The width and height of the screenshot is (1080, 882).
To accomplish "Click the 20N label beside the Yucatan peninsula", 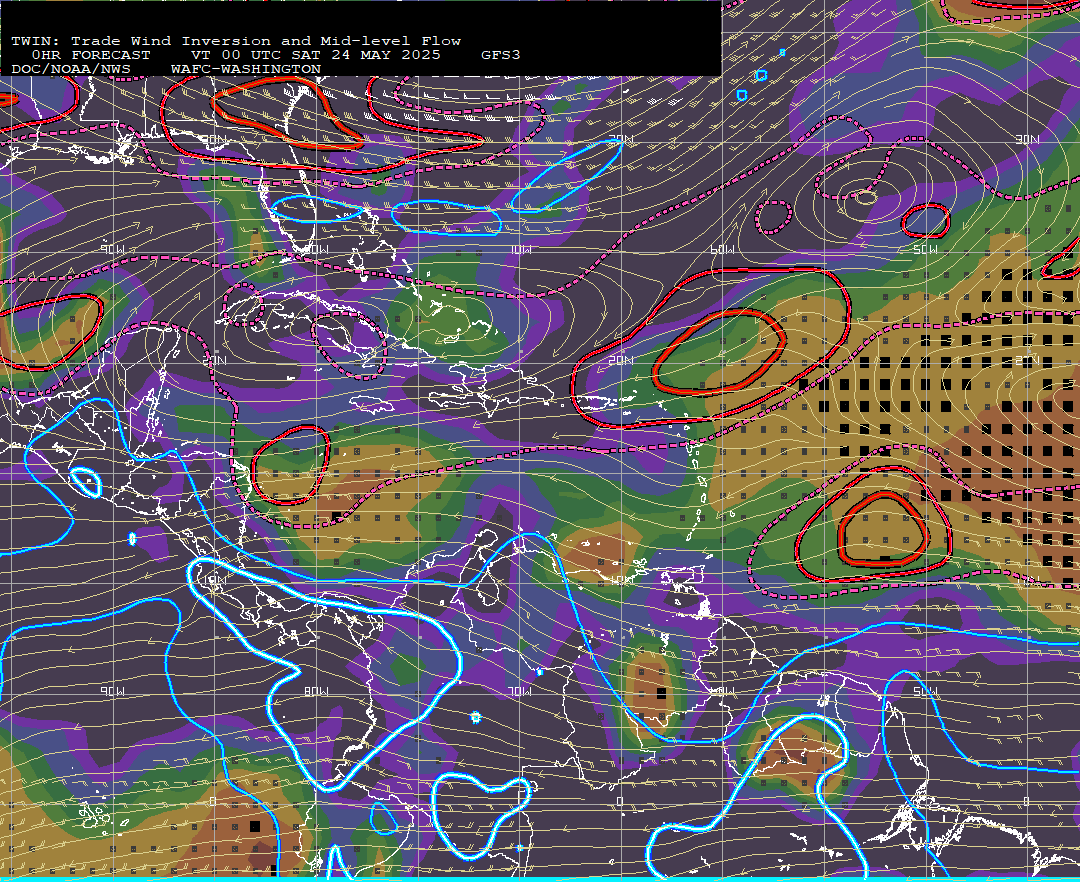I will coord(214,360).
